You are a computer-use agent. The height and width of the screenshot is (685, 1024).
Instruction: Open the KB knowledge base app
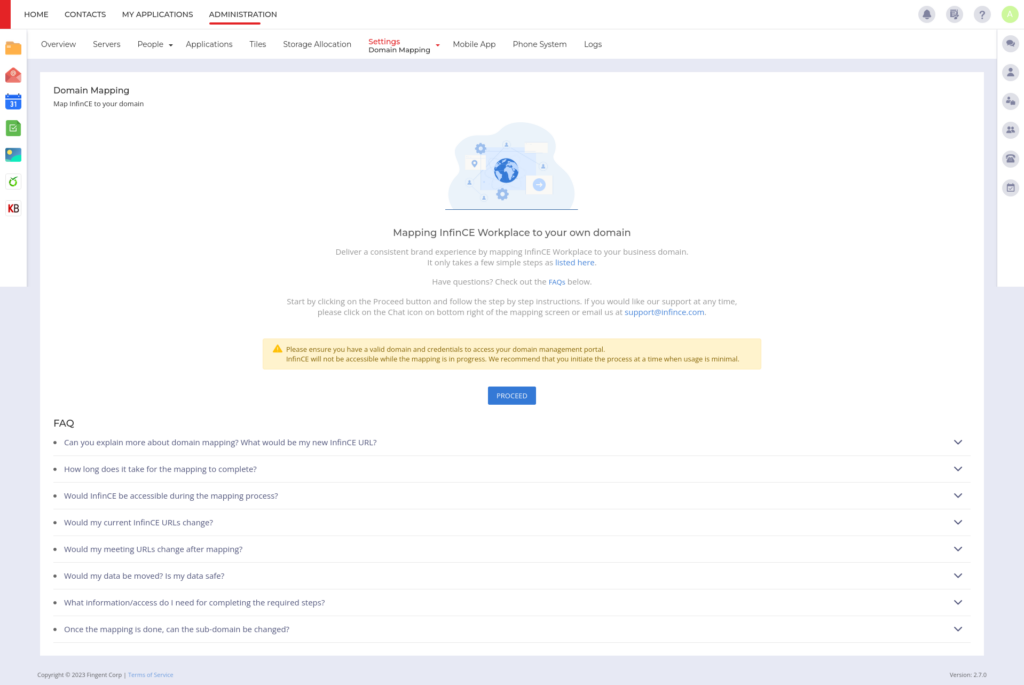[x=13, y=208]
